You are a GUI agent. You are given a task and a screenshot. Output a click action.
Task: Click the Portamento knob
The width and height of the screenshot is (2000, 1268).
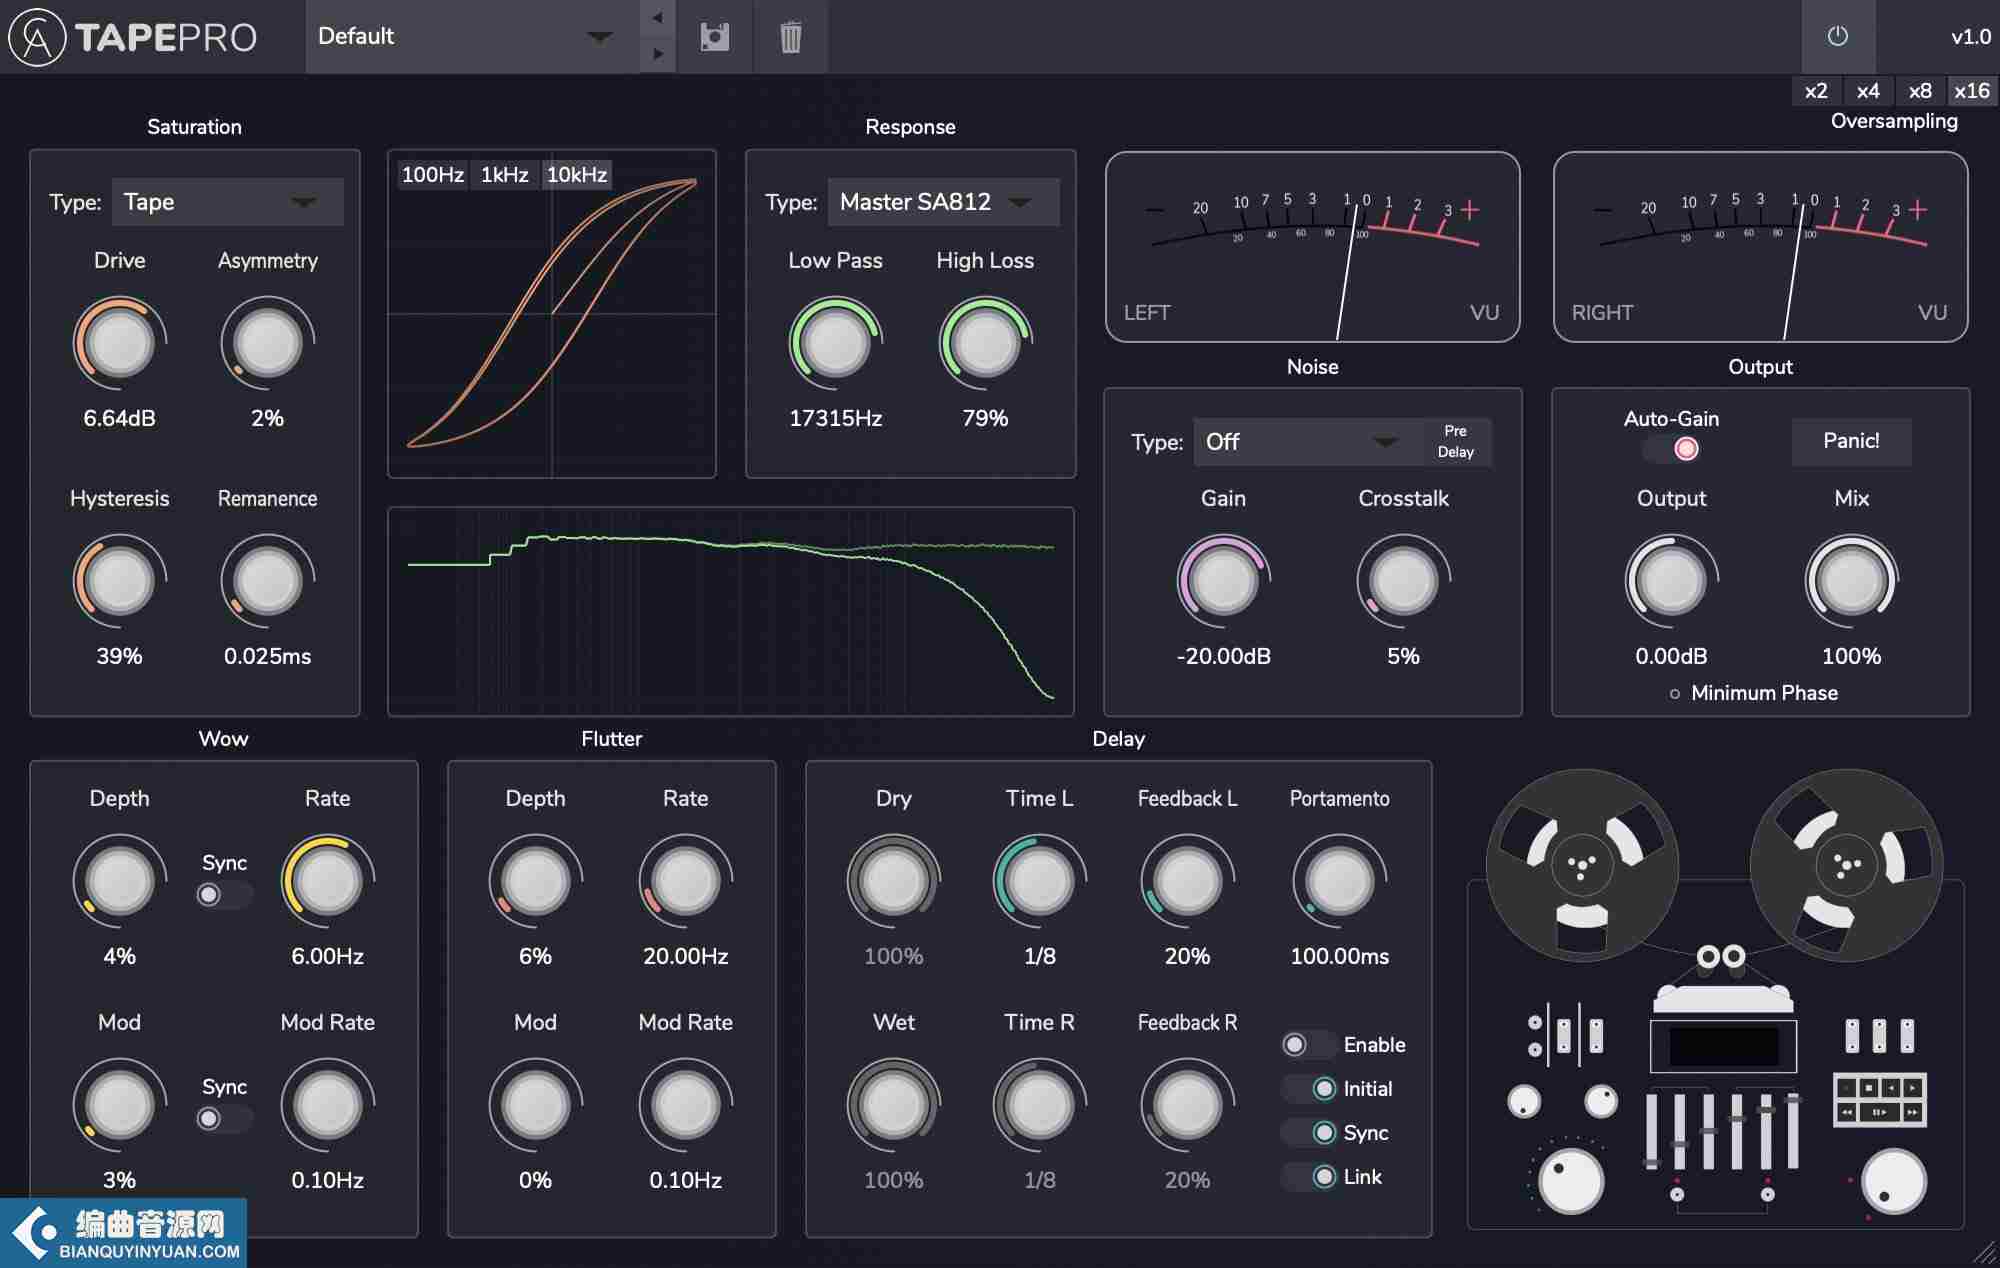click(1339, 882)
